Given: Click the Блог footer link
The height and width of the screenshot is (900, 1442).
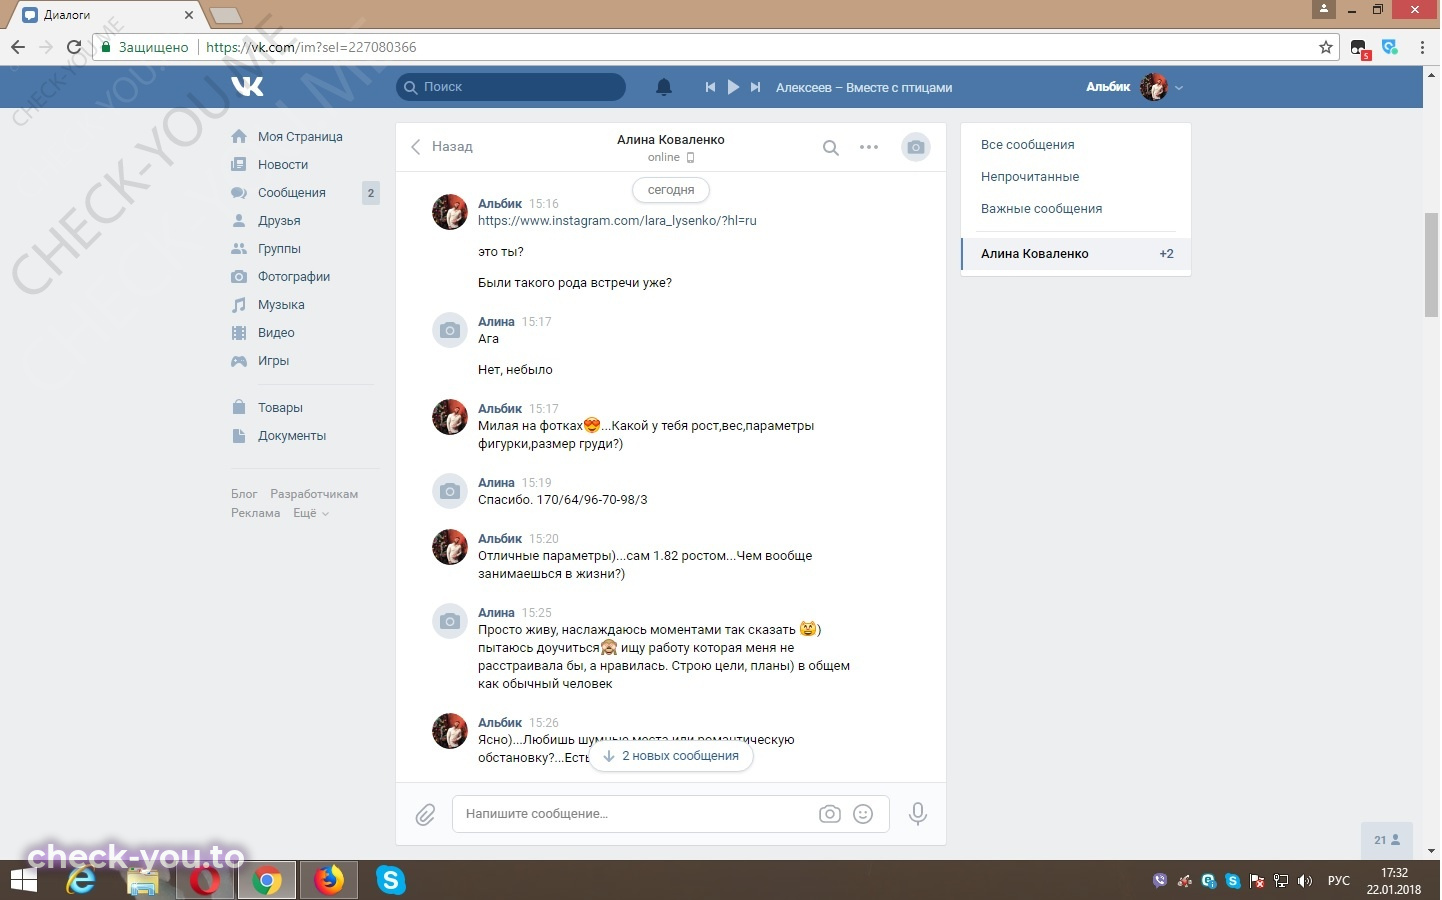Looking at the screenshot, I should (244, 494).
